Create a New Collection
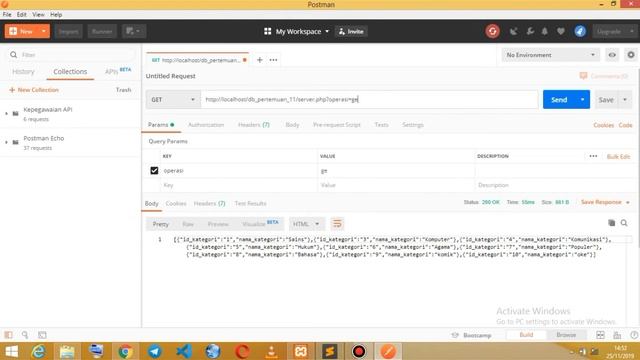The height and width of the screenshot is (360, 640). coord(34,90)
